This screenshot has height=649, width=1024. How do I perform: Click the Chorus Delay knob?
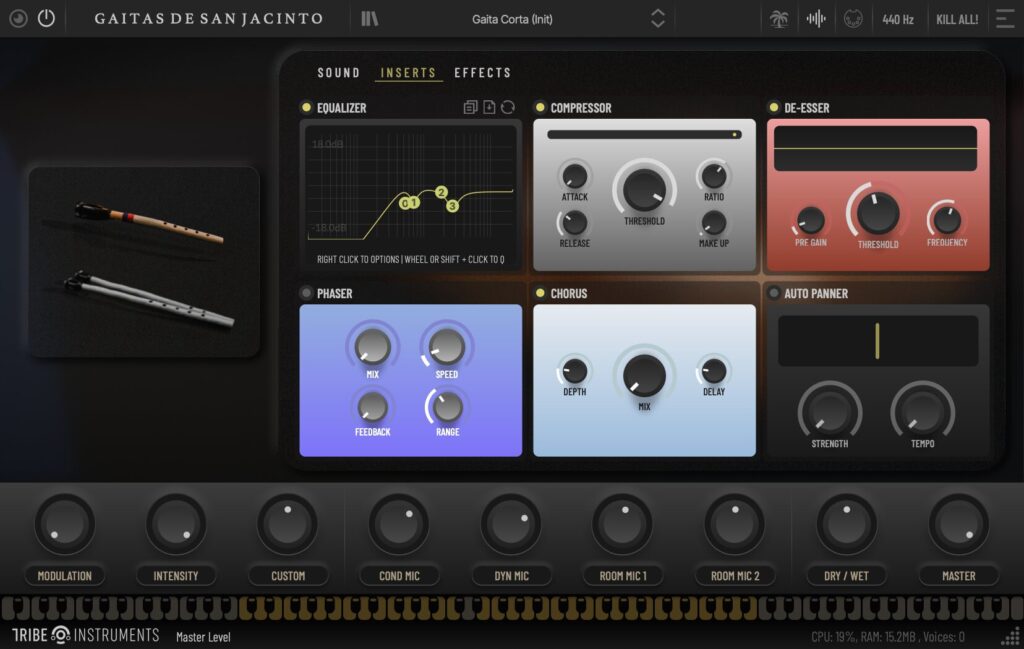[714, 371]
